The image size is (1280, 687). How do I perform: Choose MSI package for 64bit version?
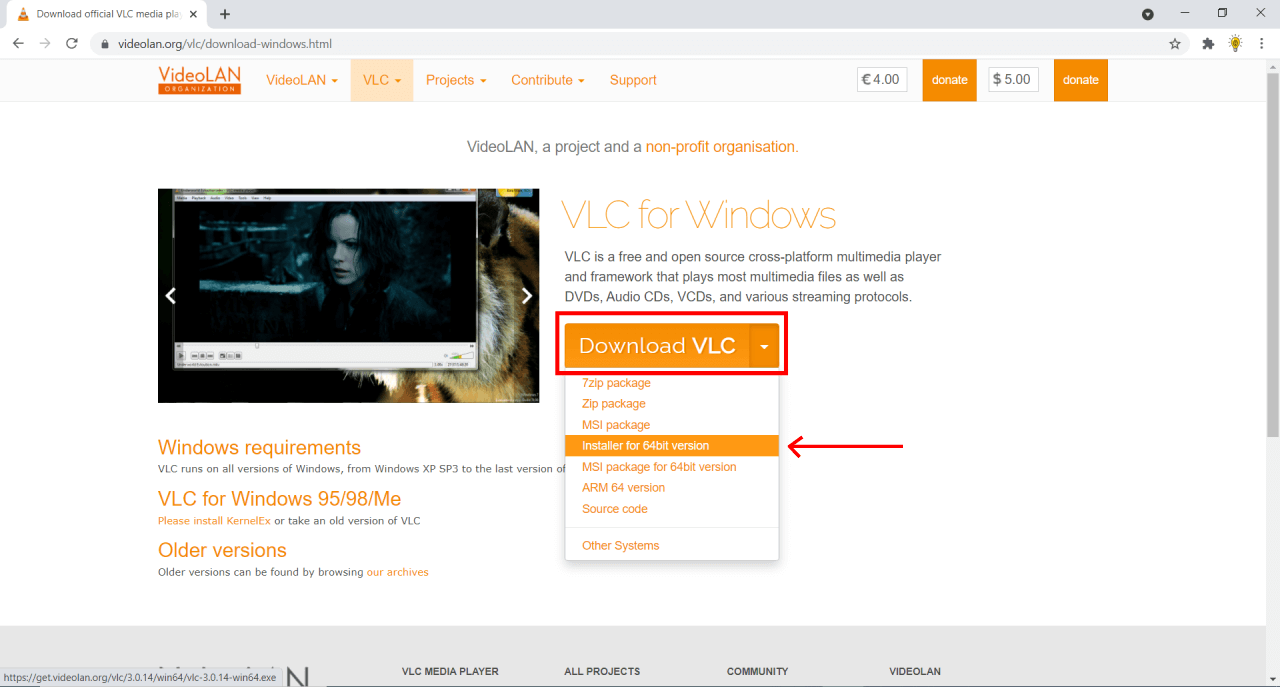659,467
